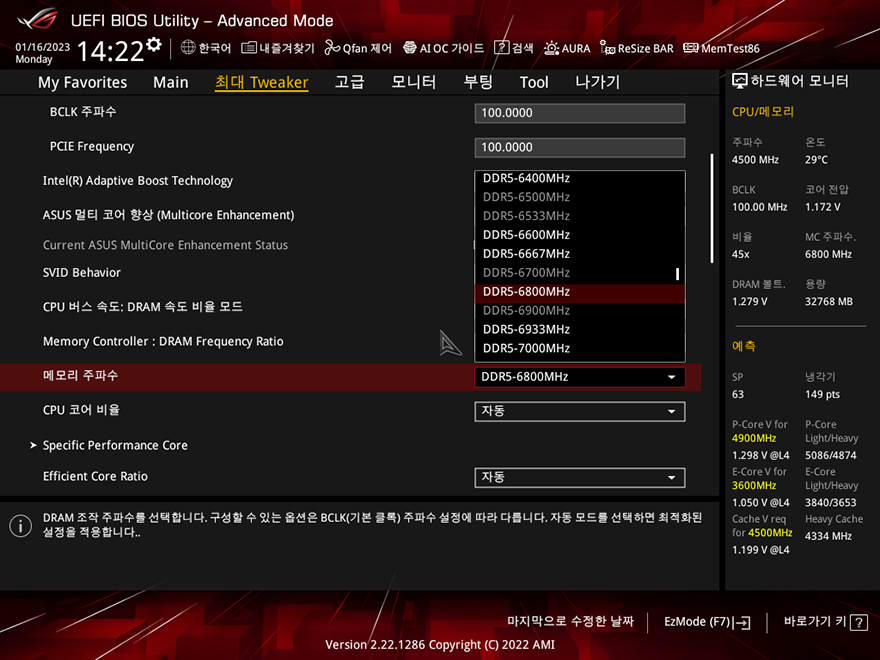Click the 4500 MHz frequency value
The image size is (880, 660).
click(755, 160)
